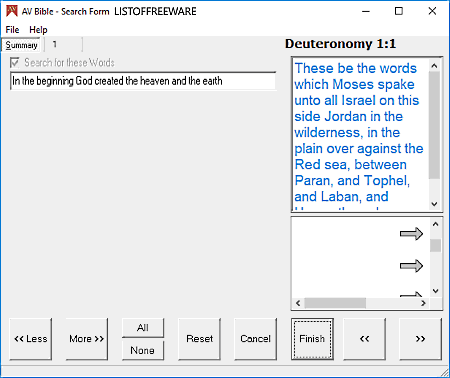Minimize the AV Bible window

tap(366, 11)
